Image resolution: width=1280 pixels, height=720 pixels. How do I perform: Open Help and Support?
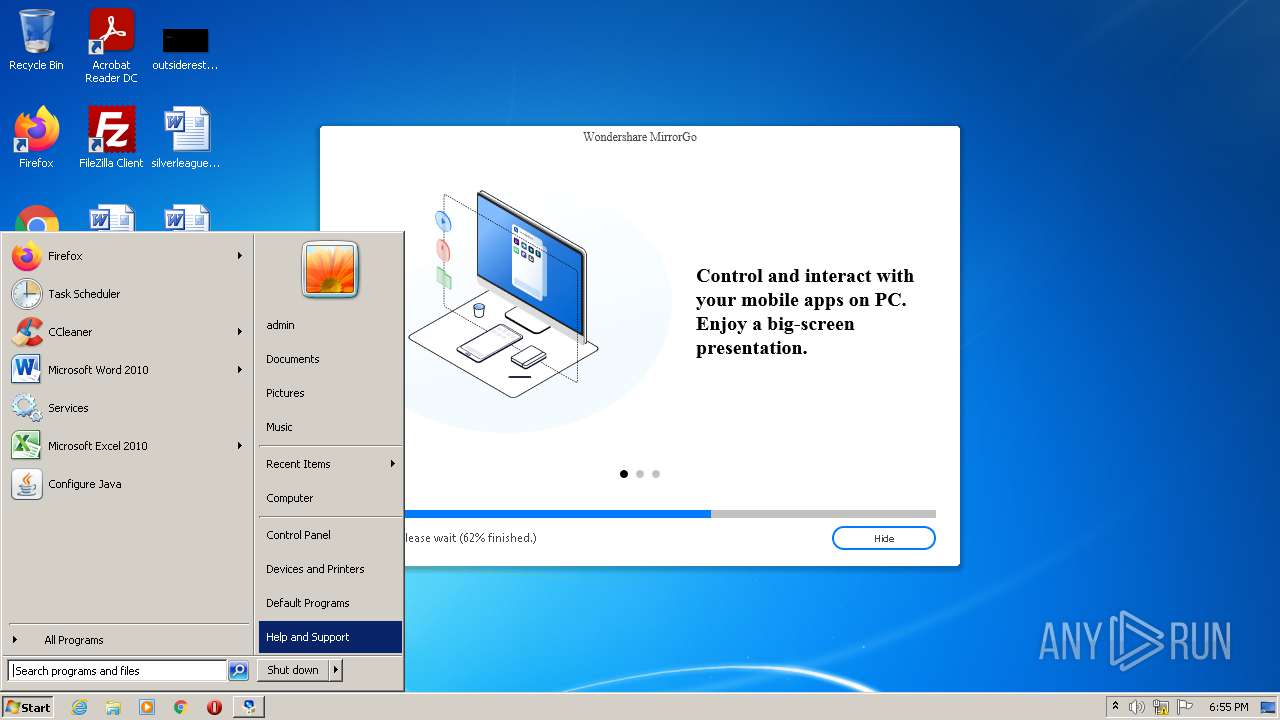click(330, 637)
